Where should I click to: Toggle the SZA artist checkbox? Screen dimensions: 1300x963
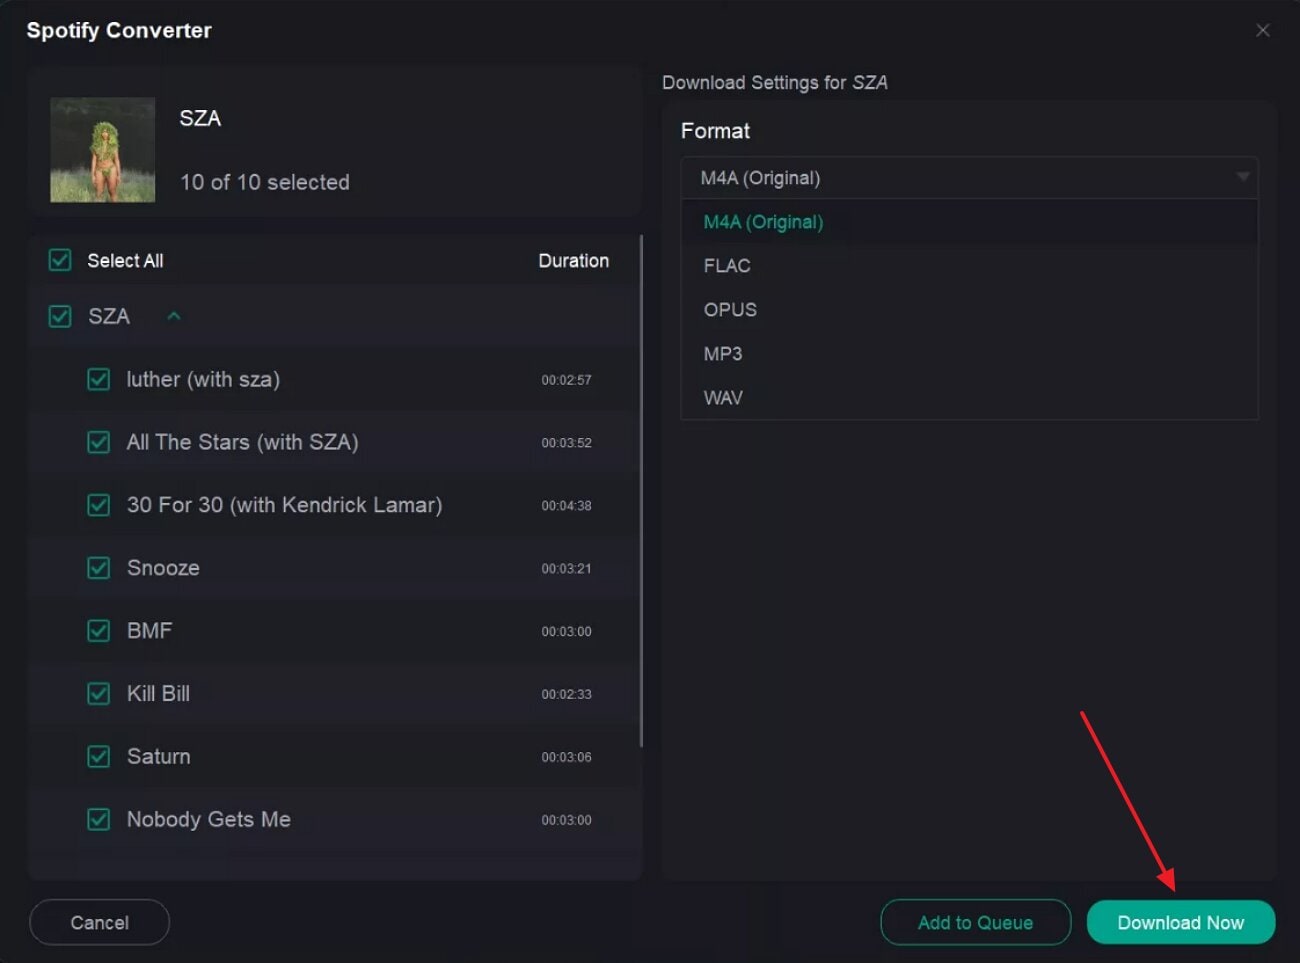click(59, 316)
